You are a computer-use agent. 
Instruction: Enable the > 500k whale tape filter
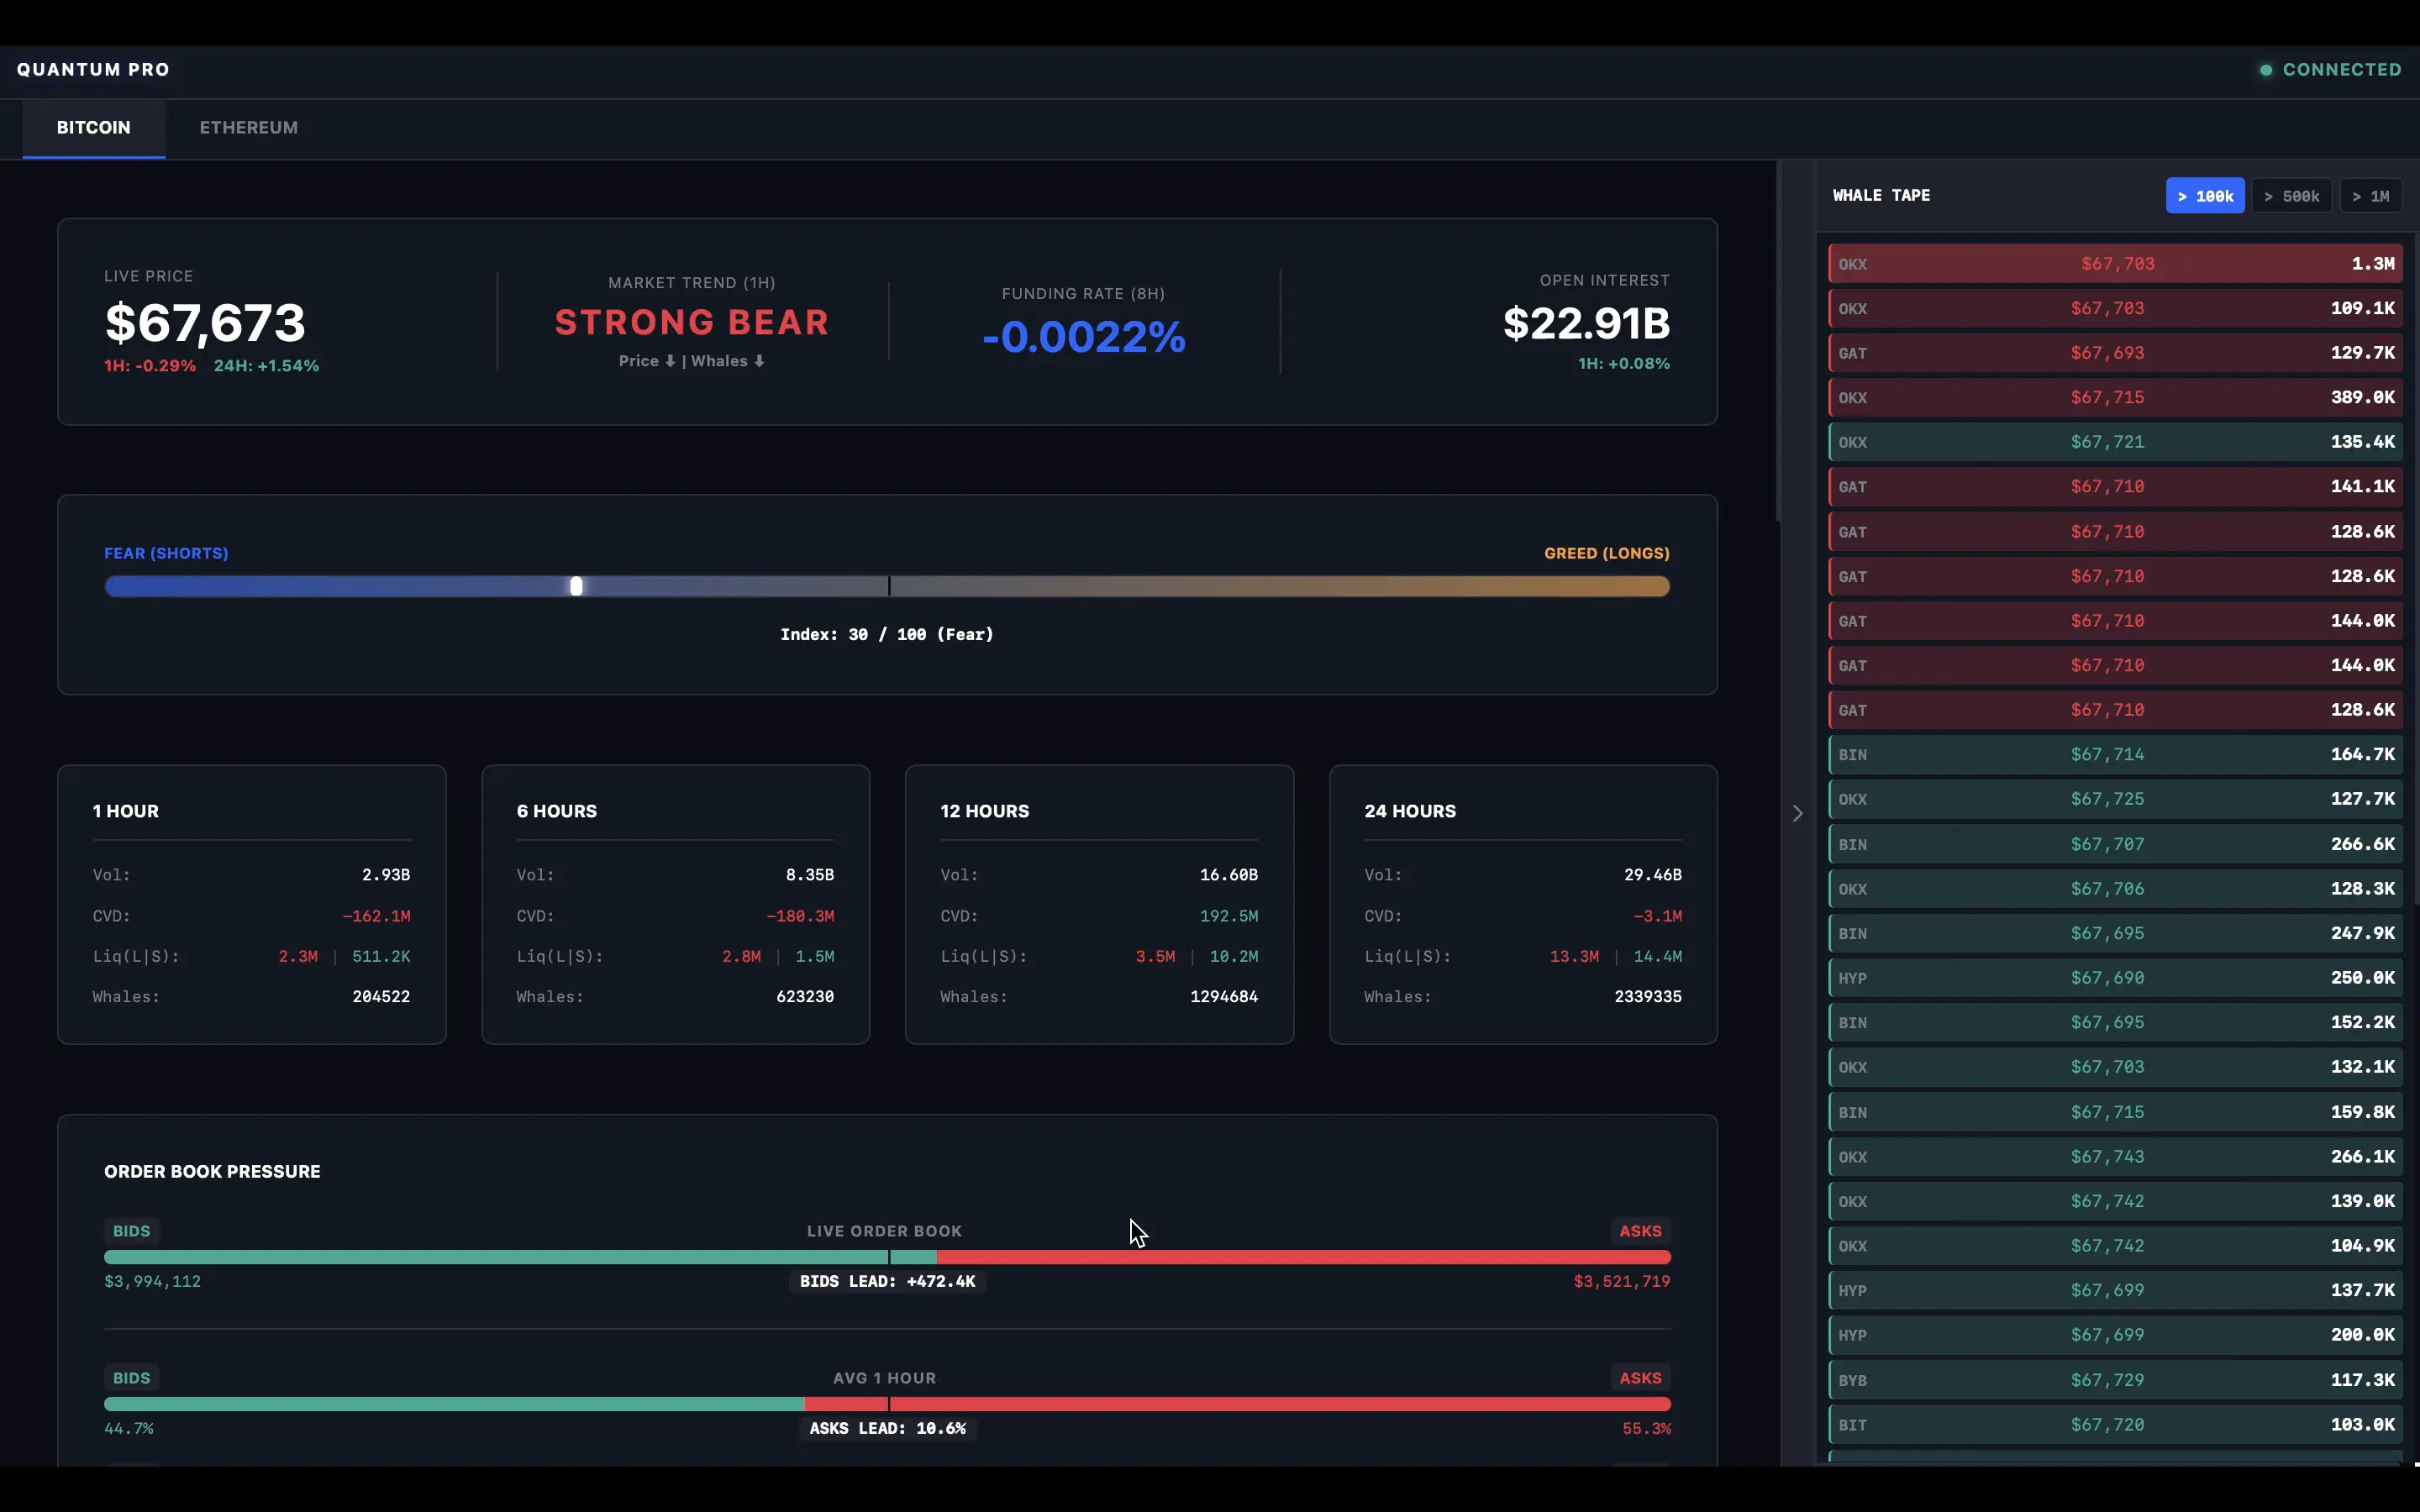(x=2291, y=195)
